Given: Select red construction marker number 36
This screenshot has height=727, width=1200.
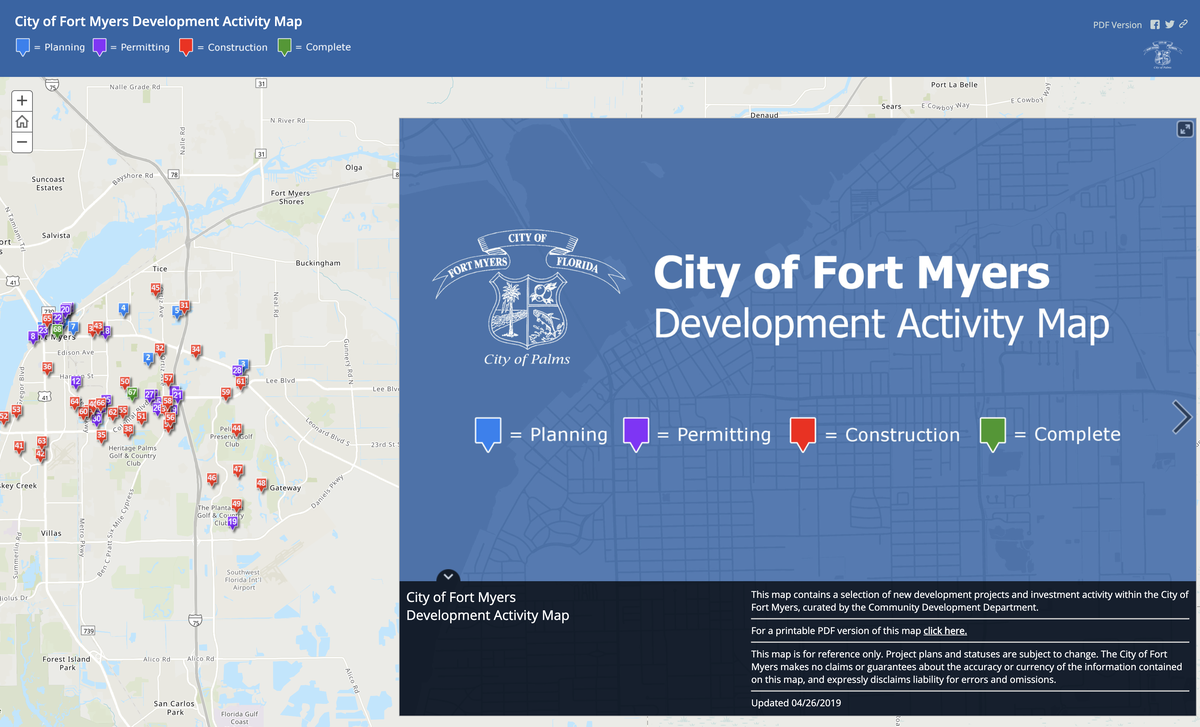Looking at the screenshot, I should pos(47,368).
